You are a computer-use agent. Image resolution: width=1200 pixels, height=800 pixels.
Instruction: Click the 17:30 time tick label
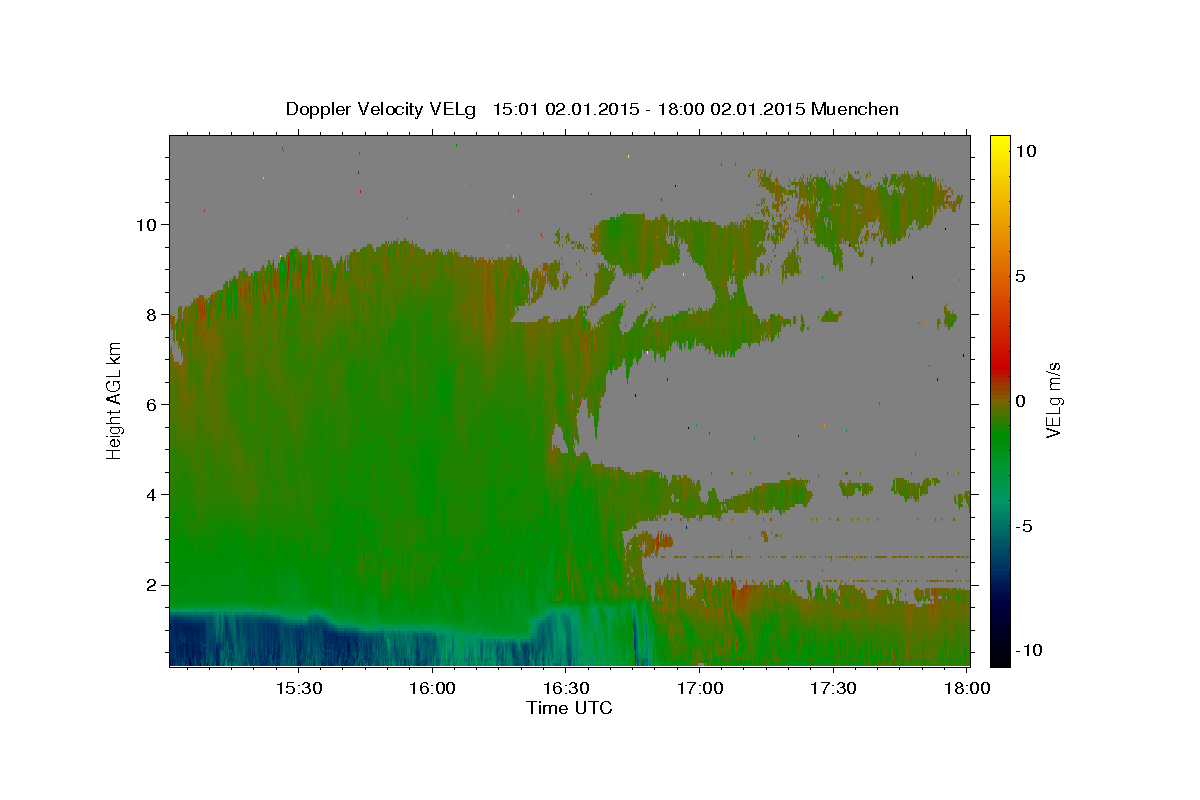point(834,688)
